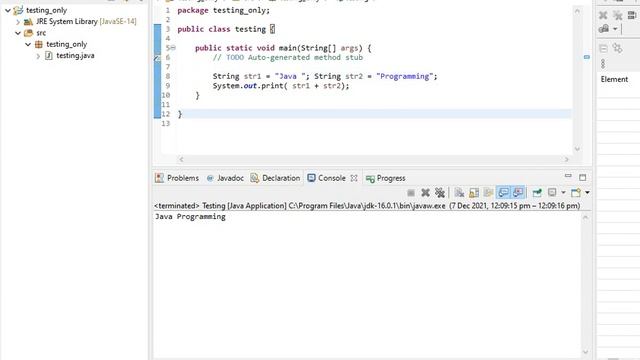Screen dimensions: 640x360
Task: Click the JRE library books icon
Action: pos(28,22)
